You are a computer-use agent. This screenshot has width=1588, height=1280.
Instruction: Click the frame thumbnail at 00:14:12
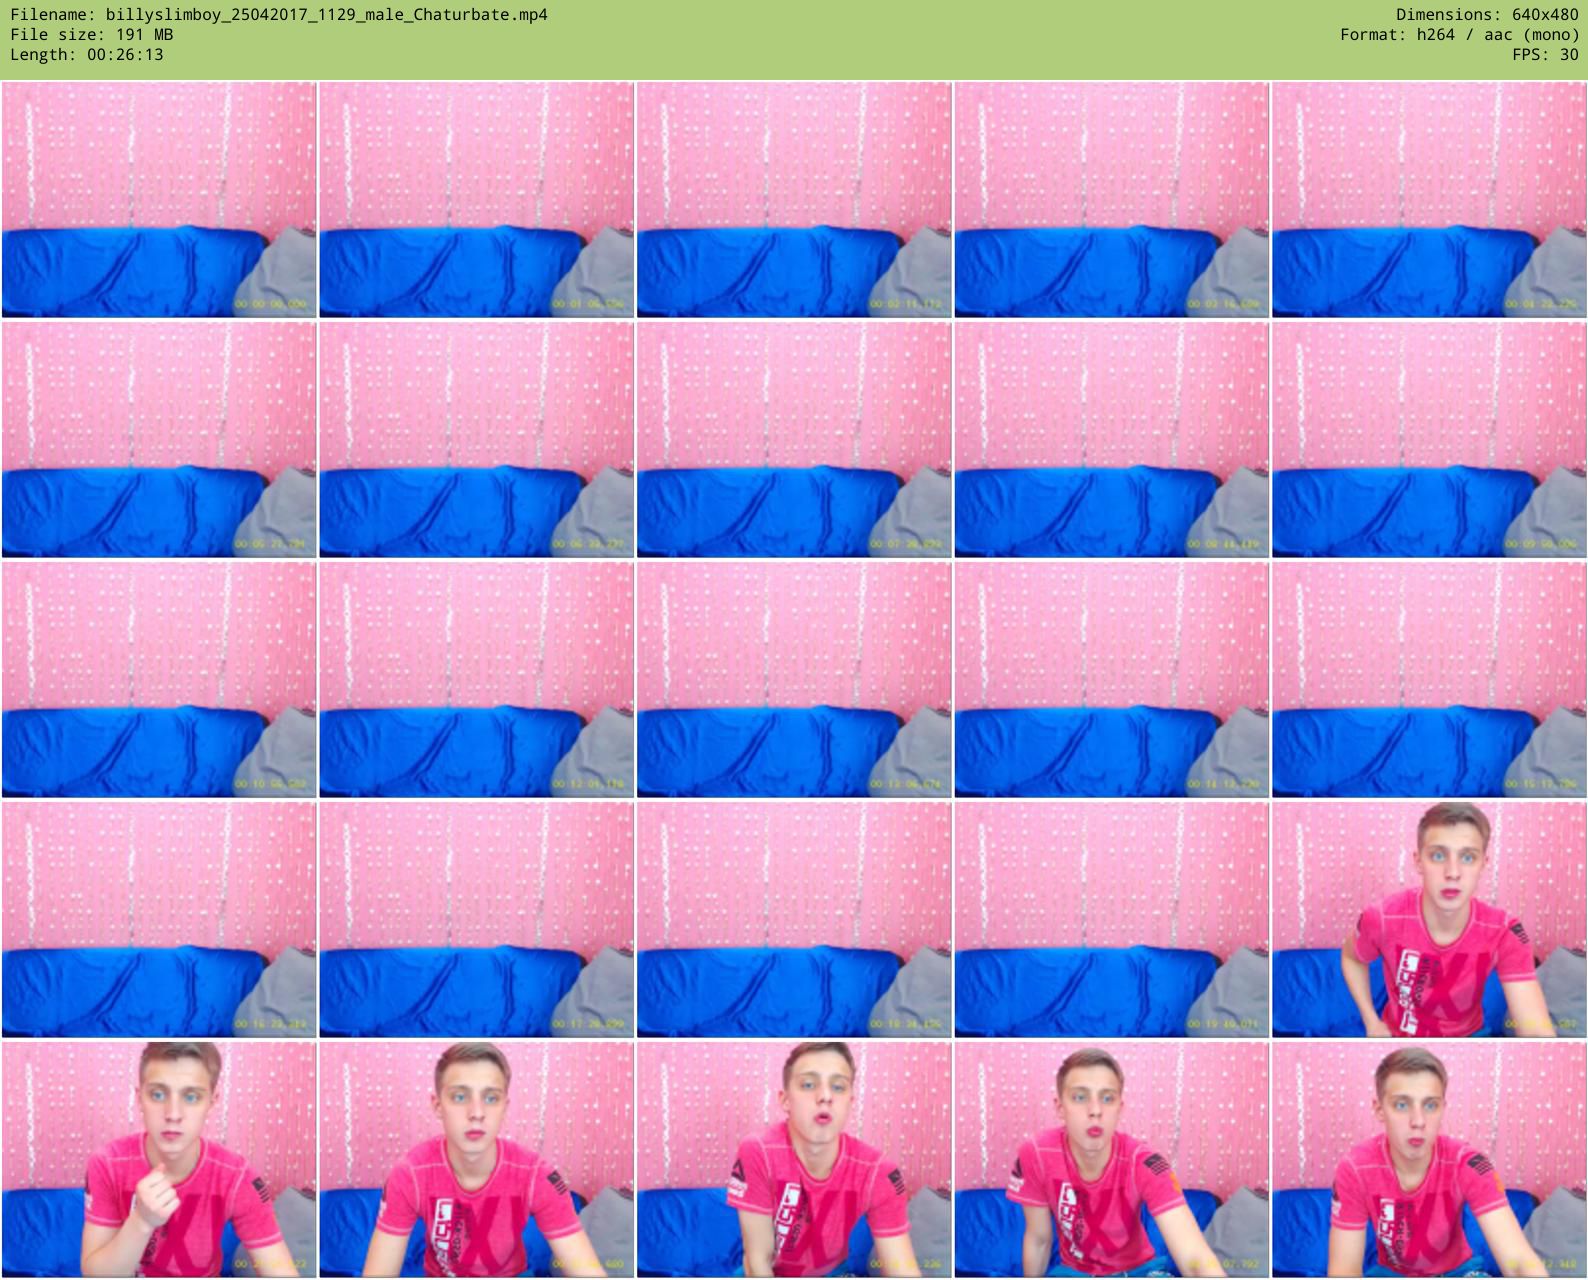(x=1111, y=680)
